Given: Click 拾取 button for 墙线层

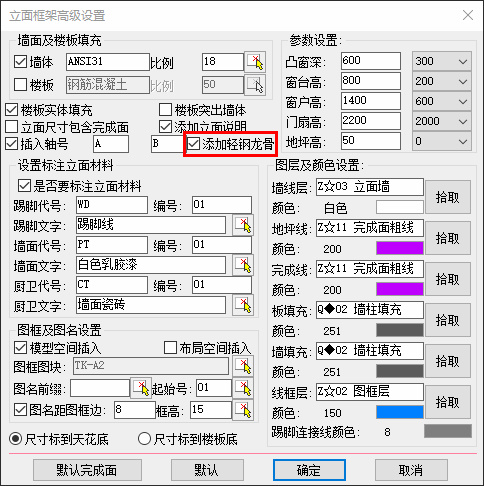Looking at the screenshot, I should [448, 197].
